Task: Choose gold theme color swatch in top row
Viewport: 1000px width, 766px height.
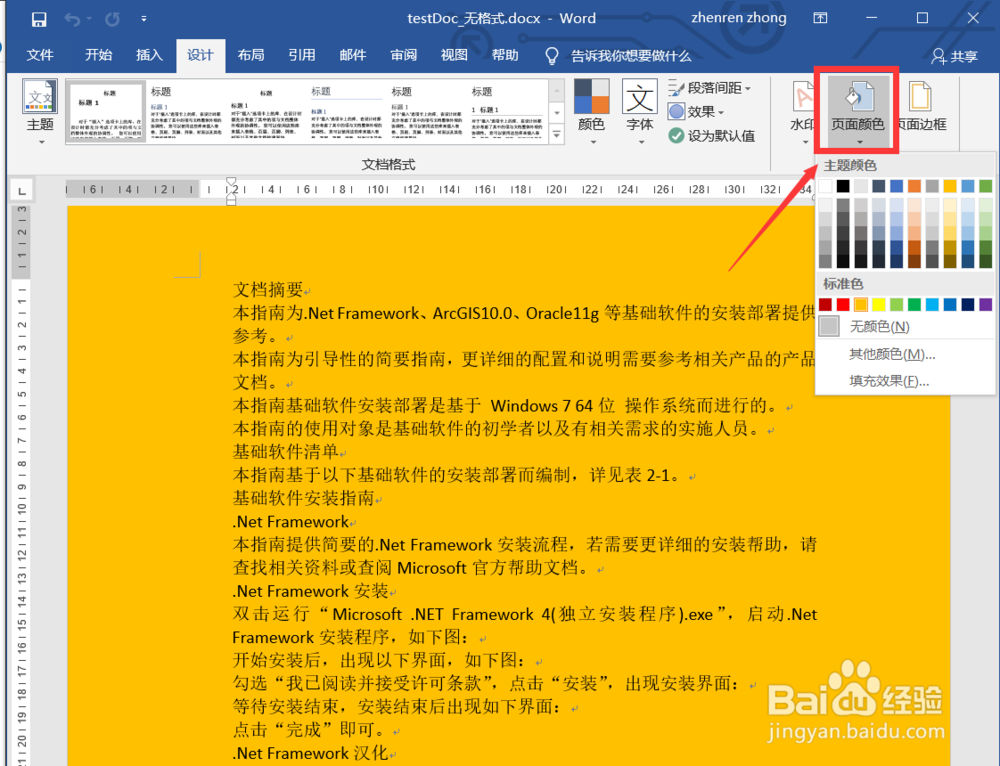Action: [950, 186]
